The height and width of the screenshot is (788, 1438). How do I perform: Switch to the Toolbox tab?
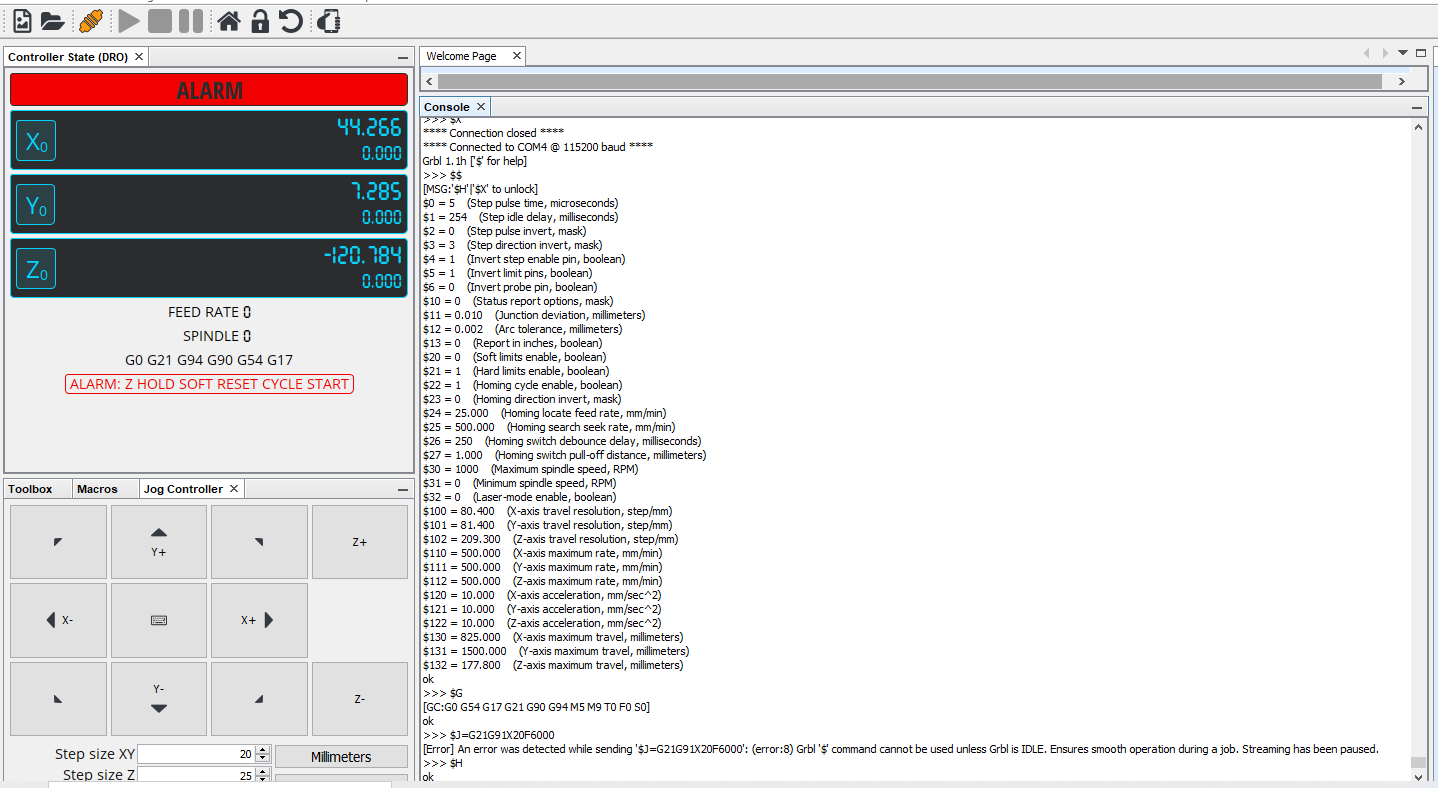pyautogui.click(x=30, y=489)
